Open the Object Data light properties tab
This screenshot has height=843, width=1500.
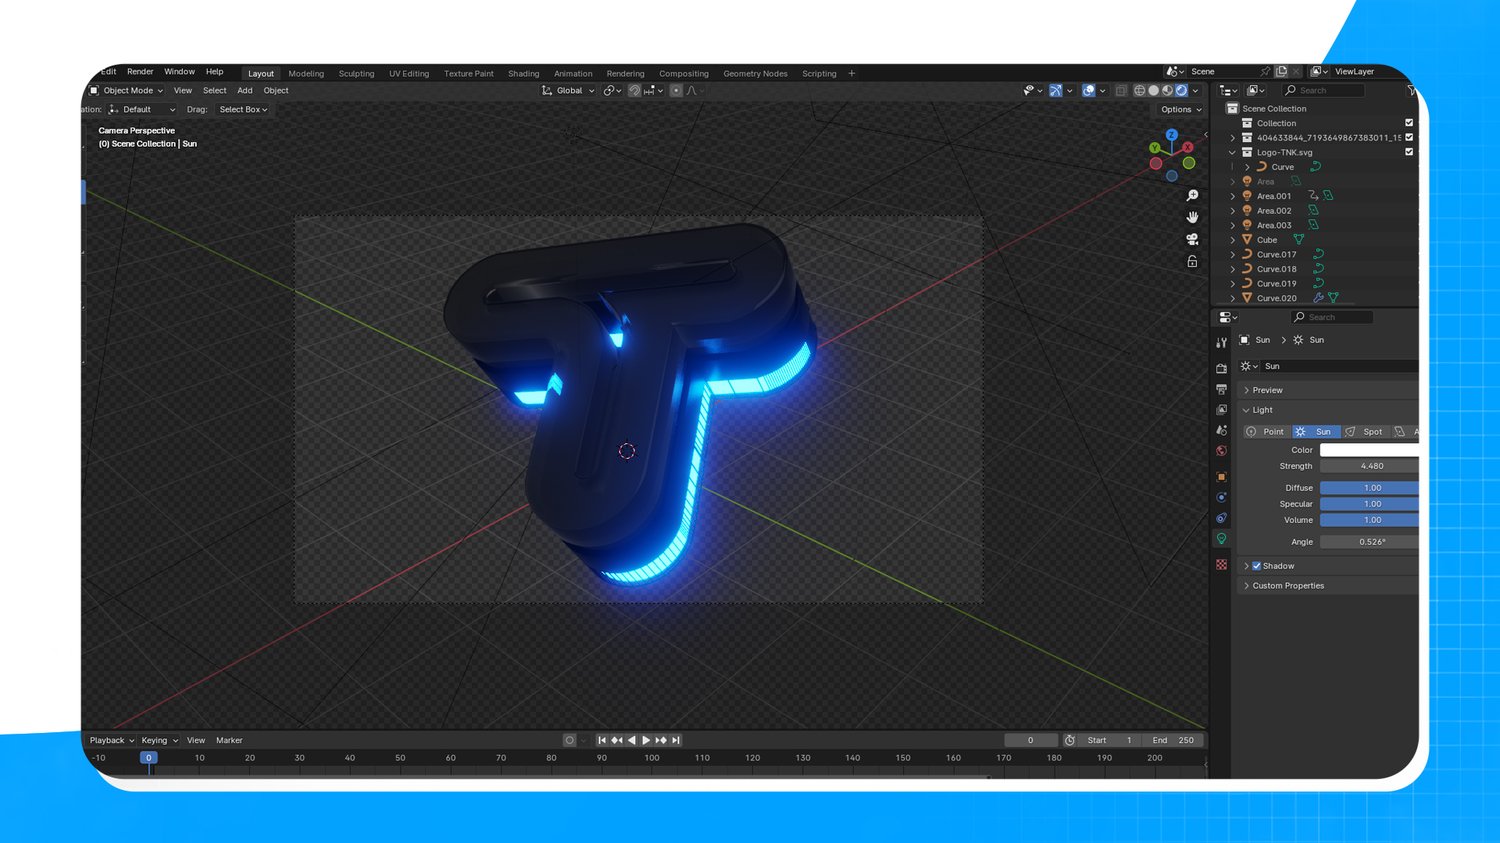coord(1221,539)
